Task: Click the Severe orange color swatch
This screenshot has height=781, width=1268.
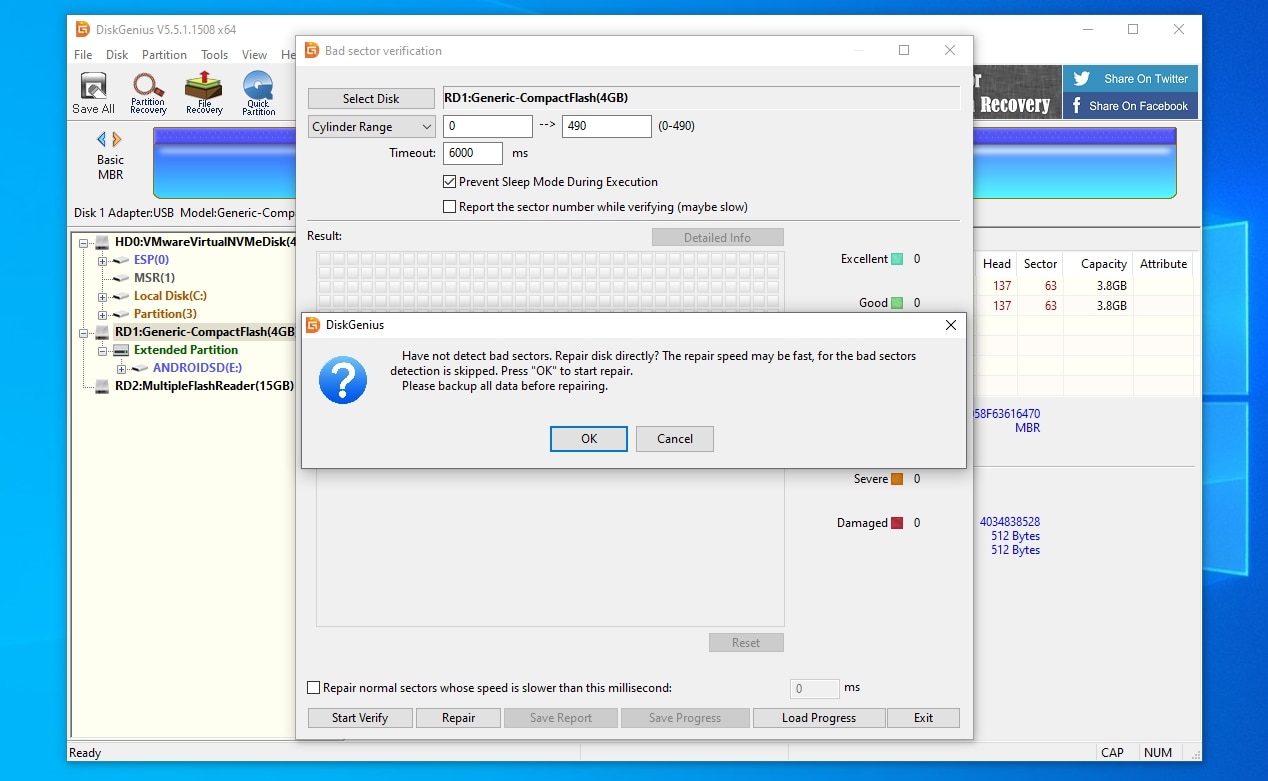Action: click(x=897, y=479)
